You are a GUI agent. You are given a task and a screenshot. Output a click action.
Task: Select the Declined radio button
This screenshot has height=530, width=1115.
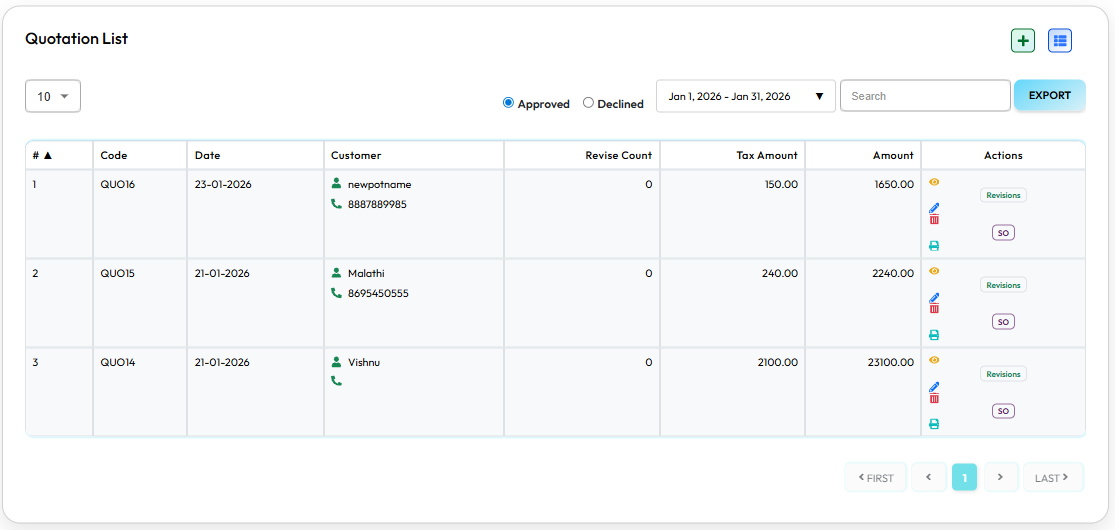(x=588, y=103)
